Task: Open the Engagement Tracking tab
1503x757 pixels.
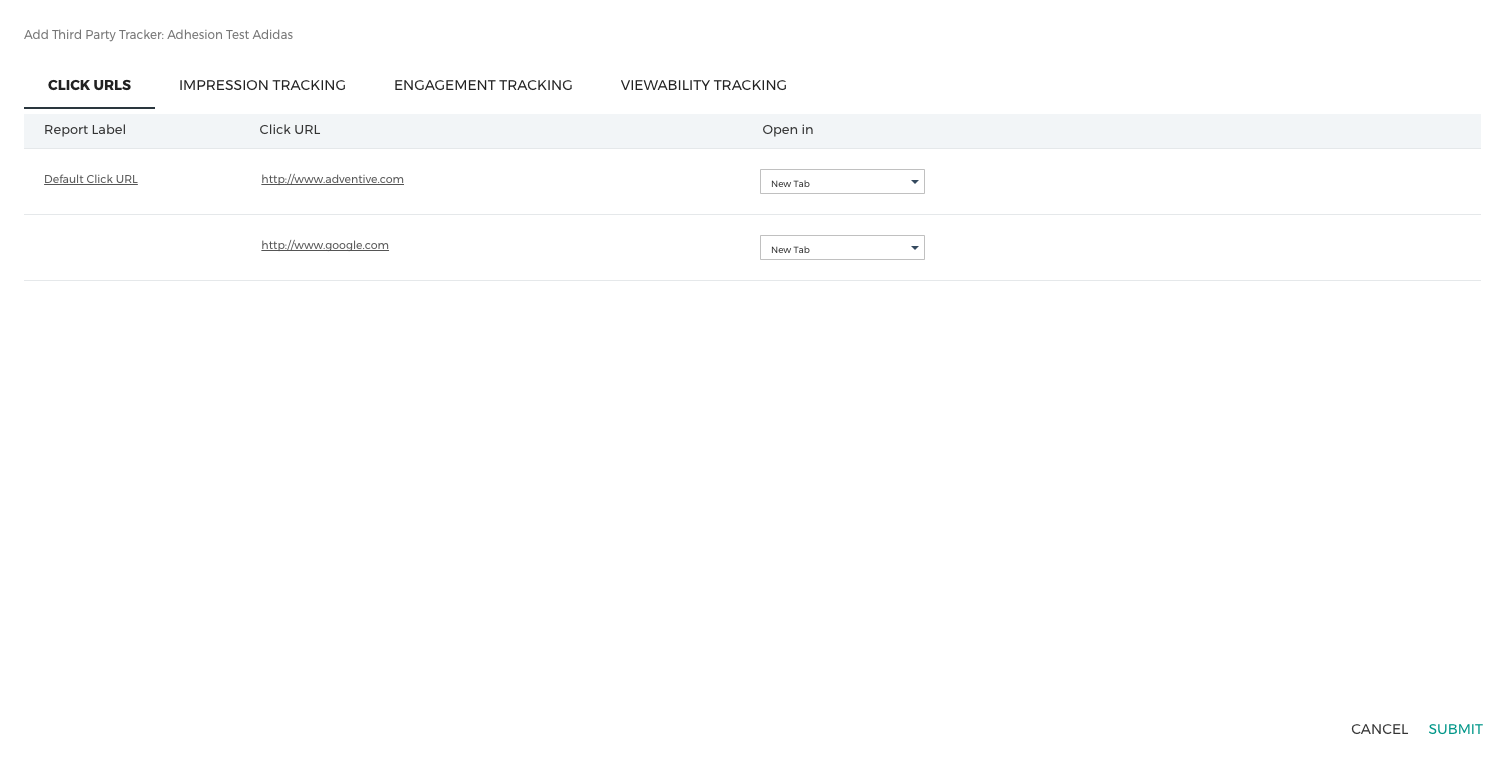Action: click(483, 85)
